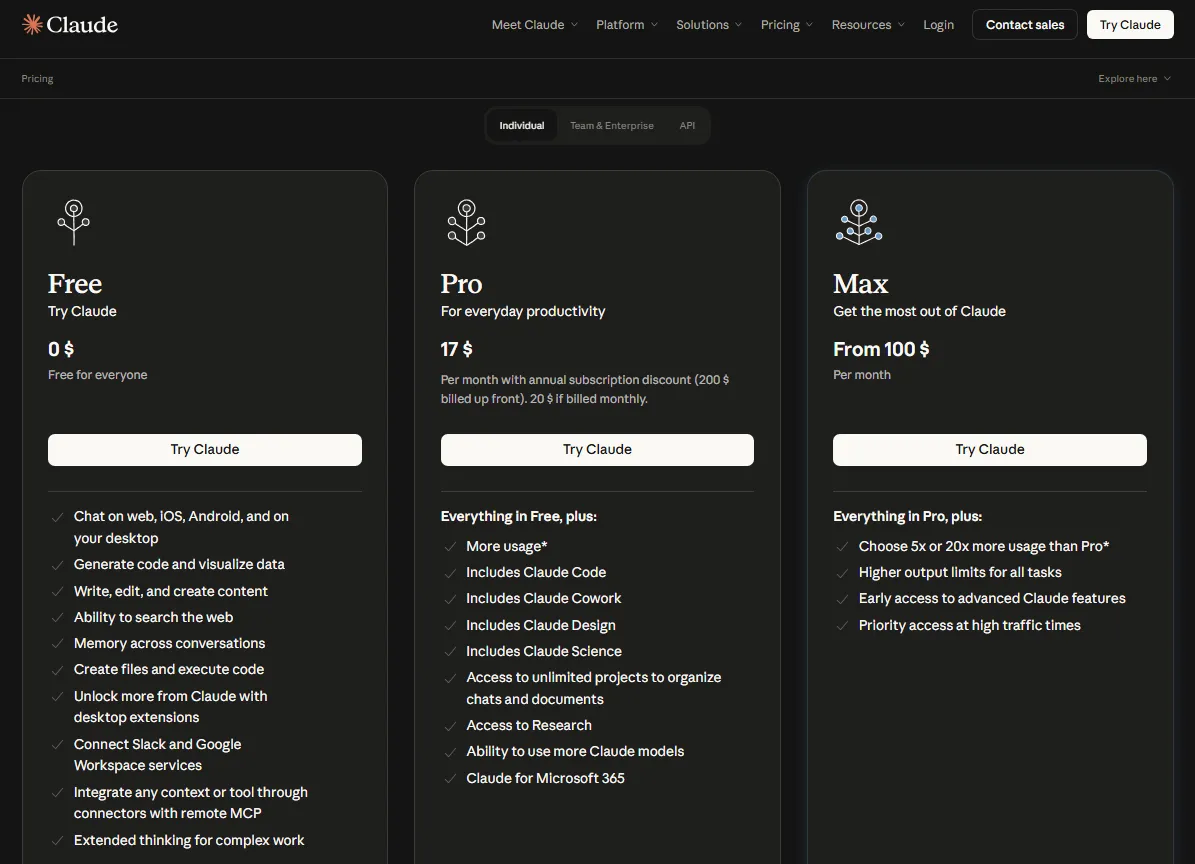This screenshot has height=864, width=1195.
Task: Open the Explore here dropdown
Action: [1134, 78]
